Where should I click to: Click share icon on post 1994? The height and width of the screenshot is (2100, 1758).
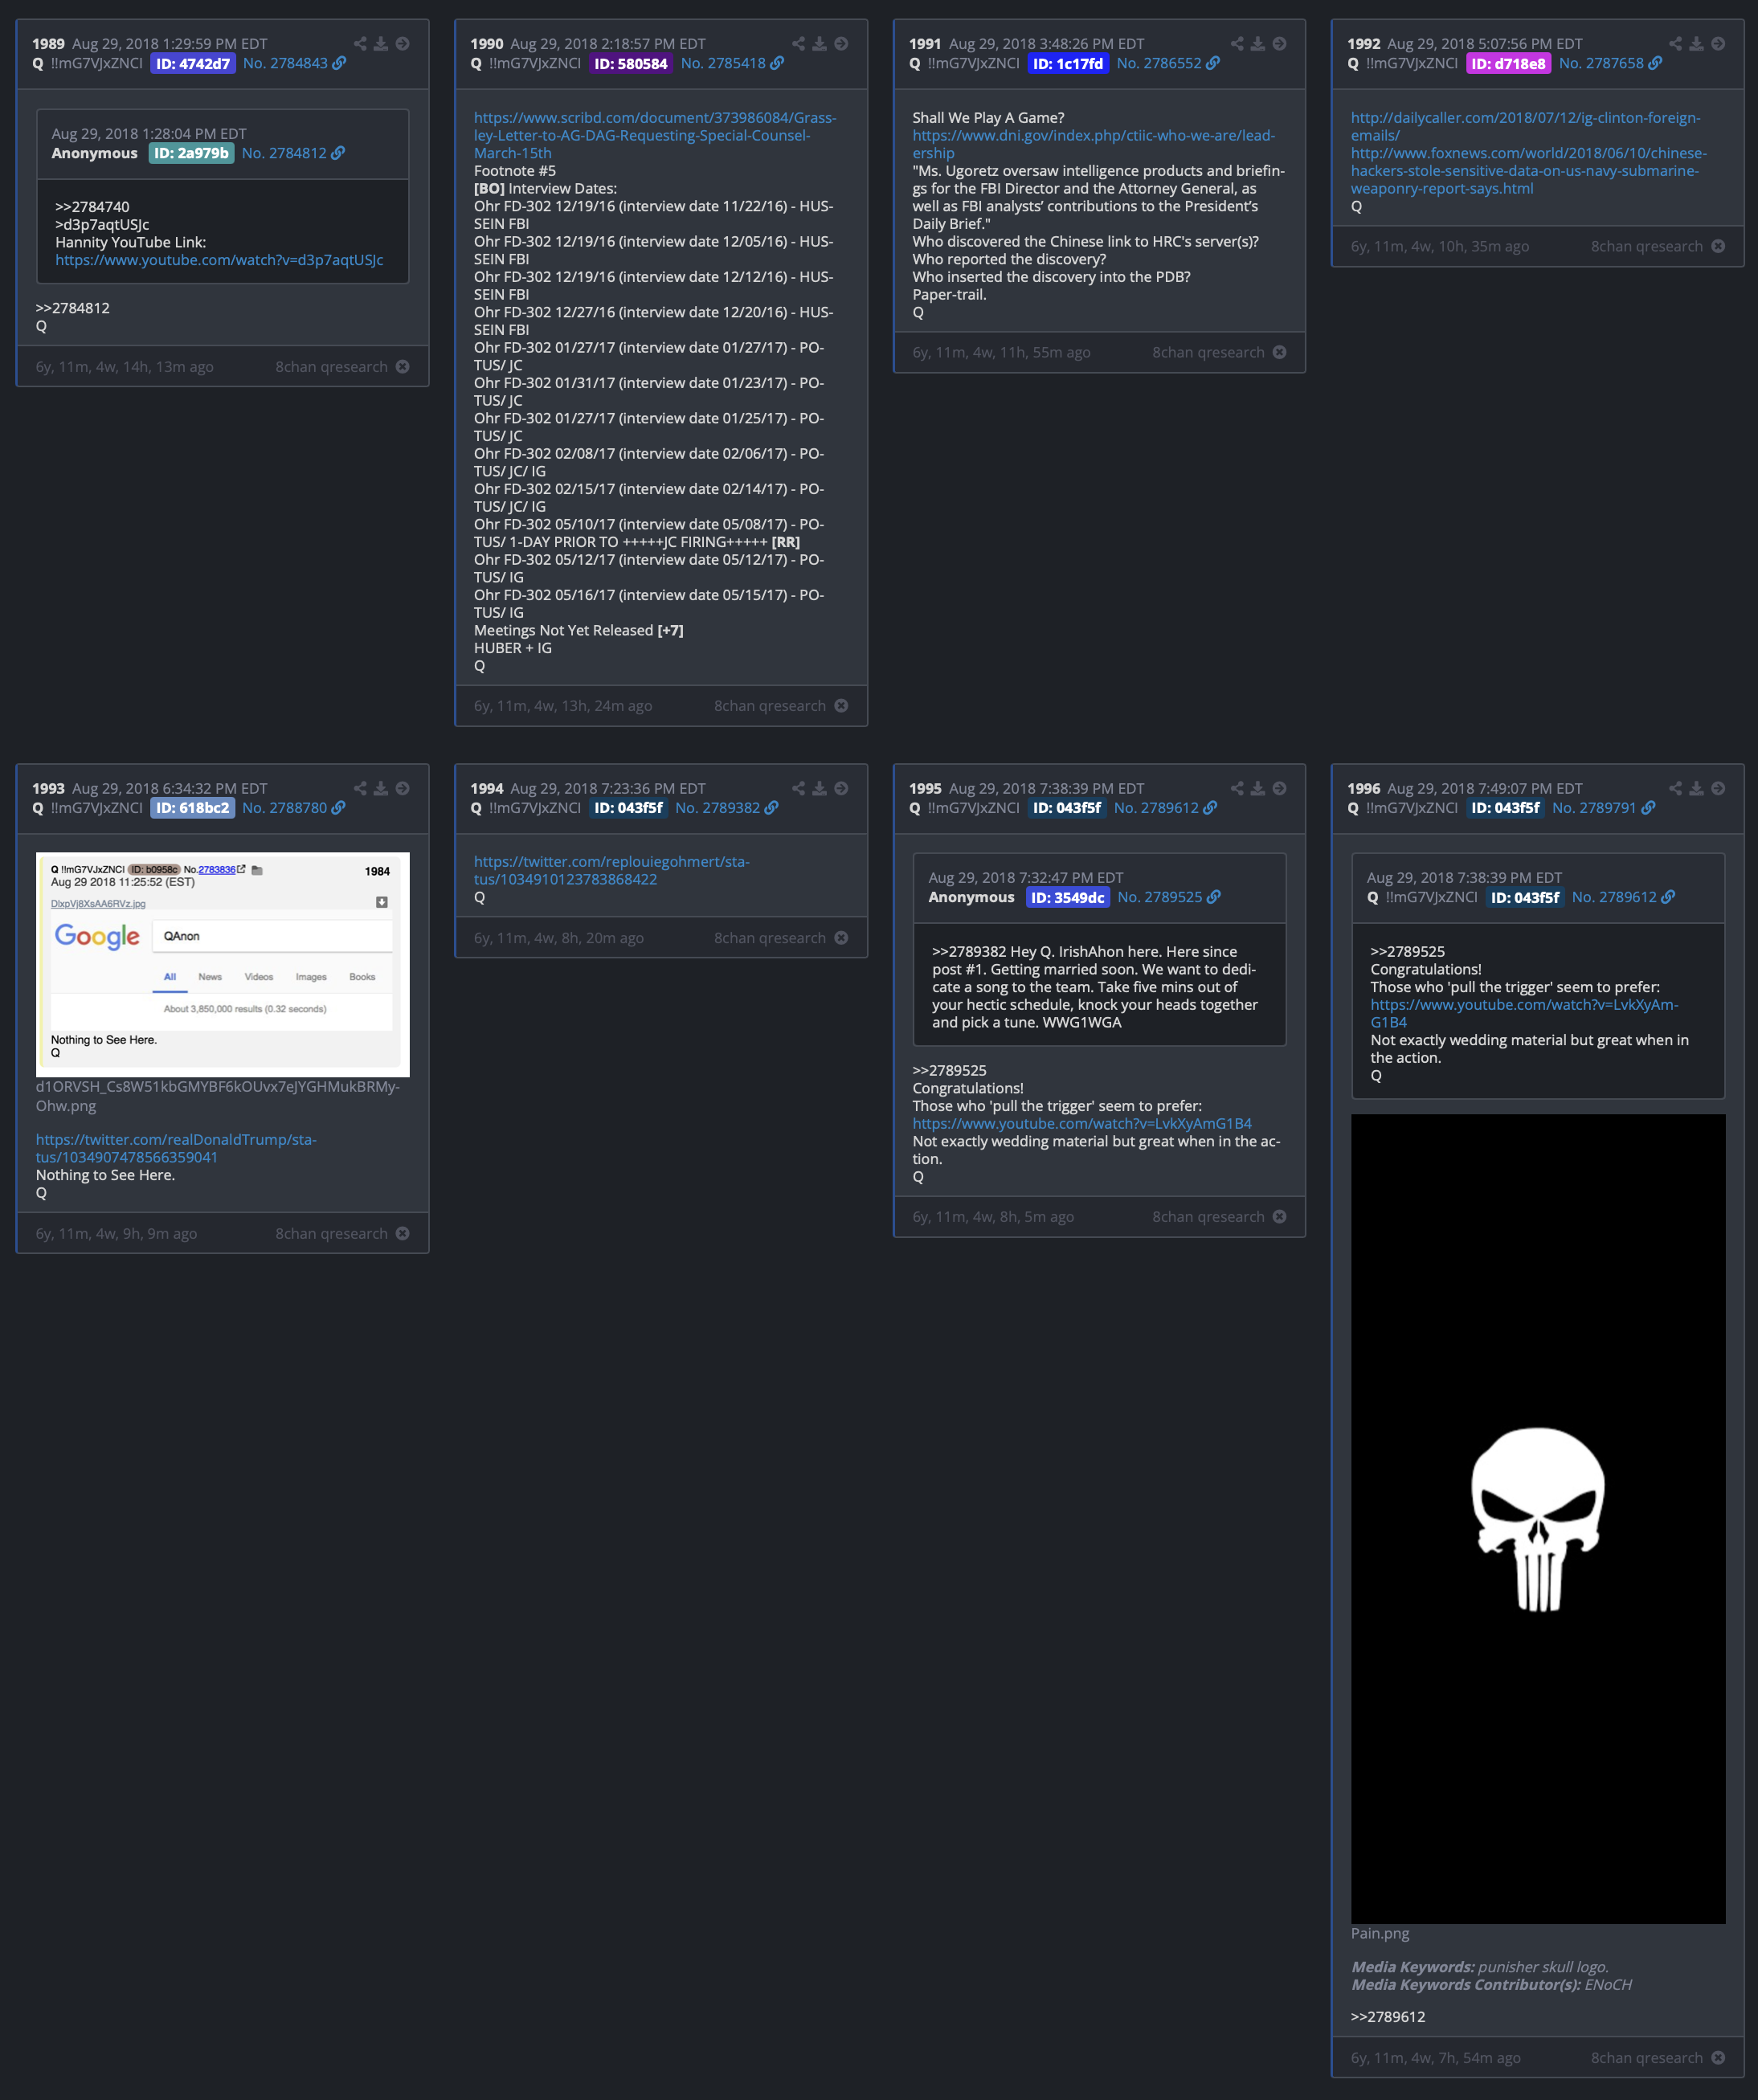pos(798,788)
